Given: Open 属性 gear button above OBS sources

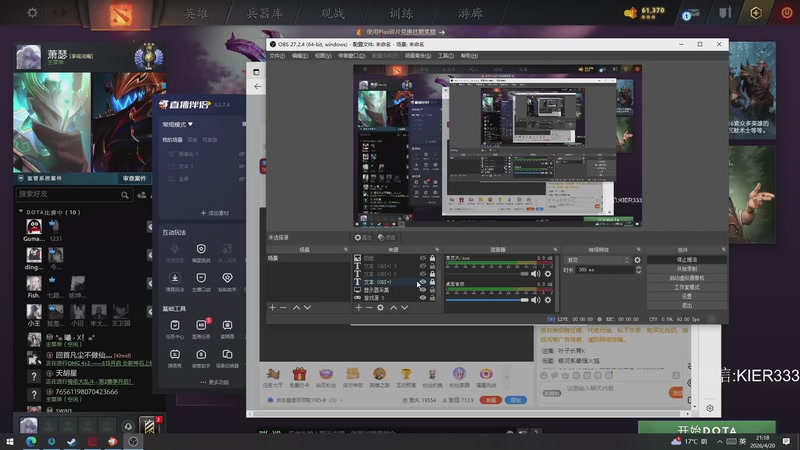Looking at the screenshot, I should tap(363, 237).
